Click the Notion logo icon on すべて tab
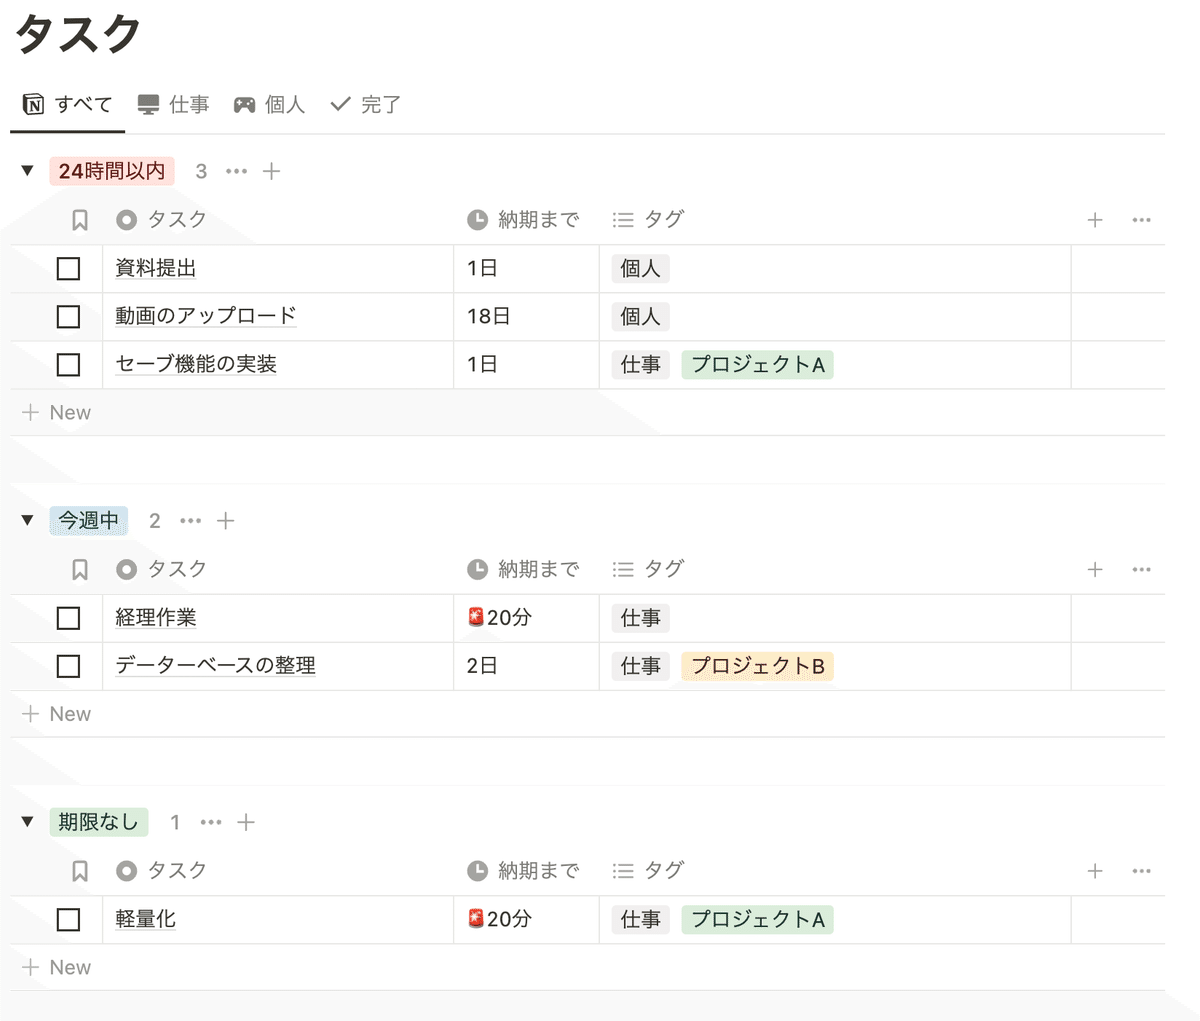 coord(32,103)
